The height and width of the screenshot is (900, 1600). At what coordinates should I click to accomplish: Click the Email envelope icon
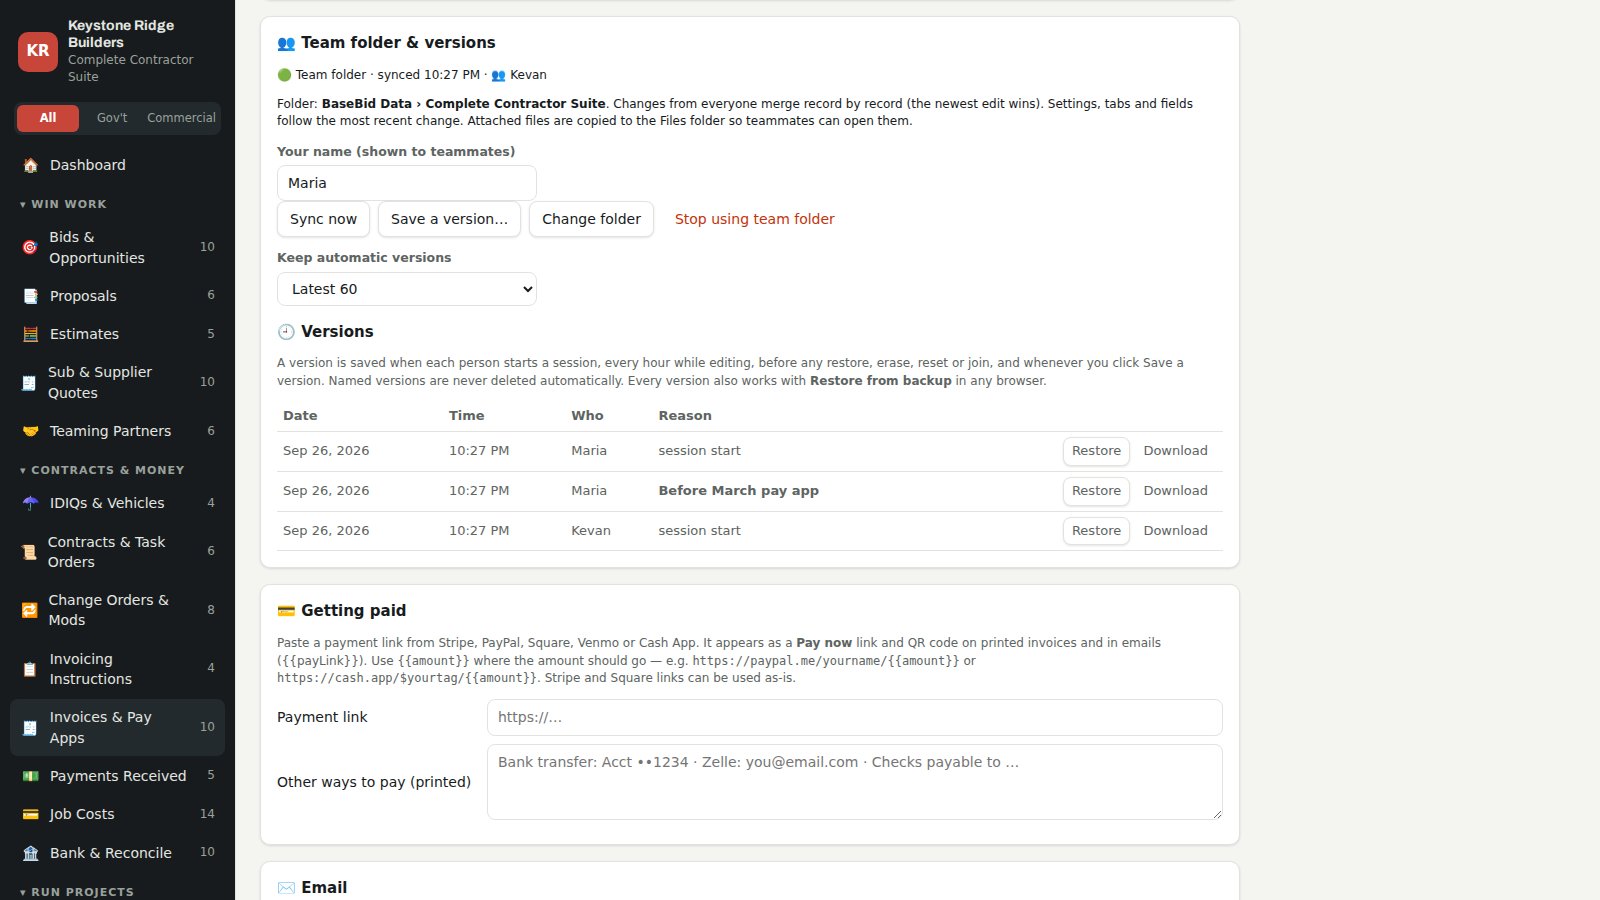[x=286, y=888]
